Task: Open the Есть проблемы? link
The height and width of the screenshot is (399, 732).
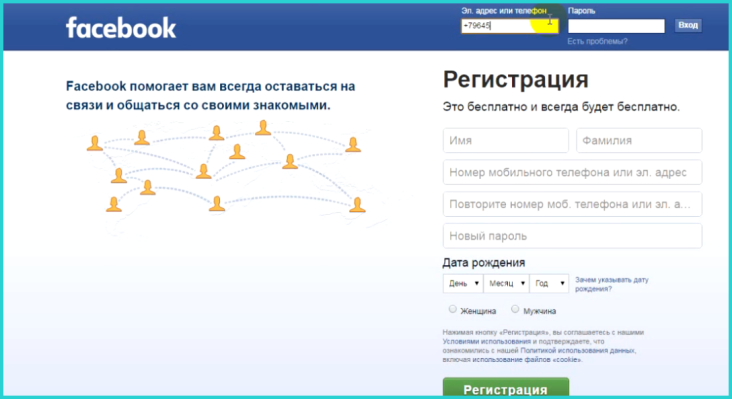Action: (x=597, y=41)
